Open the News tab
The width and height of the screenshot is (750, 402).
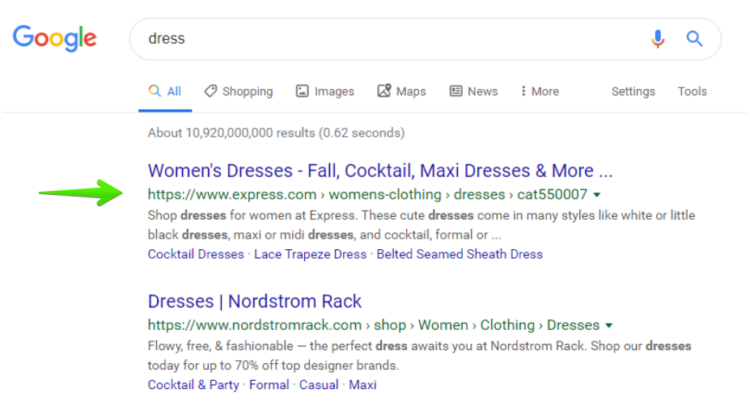click(x=473, y=91)
